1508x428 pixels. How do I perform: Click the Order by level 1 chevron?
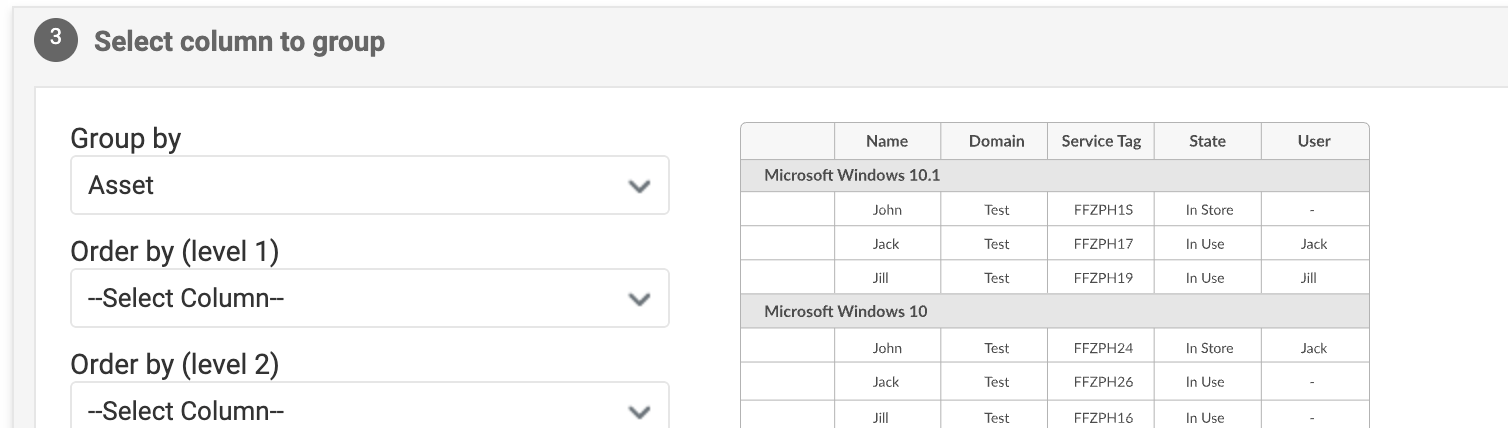pos(638,299)
